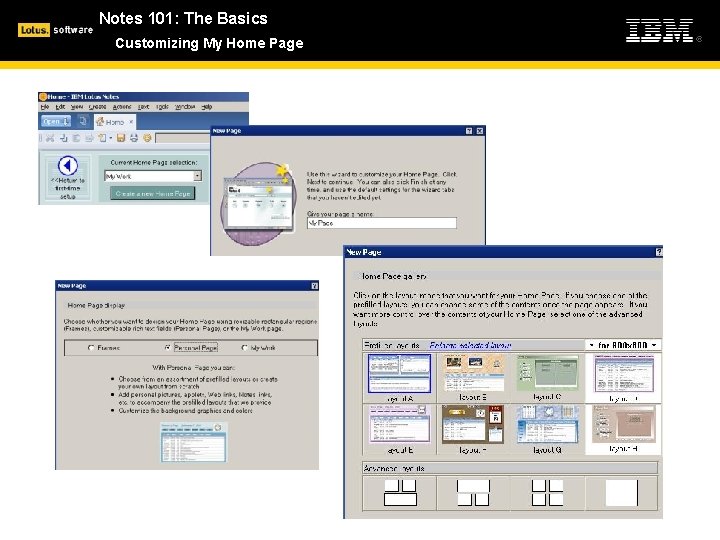Click the Lotus Notes title bar icon
Image resolution: width=720 pixels, height=540 pixels.
click(x=43, y=96)
